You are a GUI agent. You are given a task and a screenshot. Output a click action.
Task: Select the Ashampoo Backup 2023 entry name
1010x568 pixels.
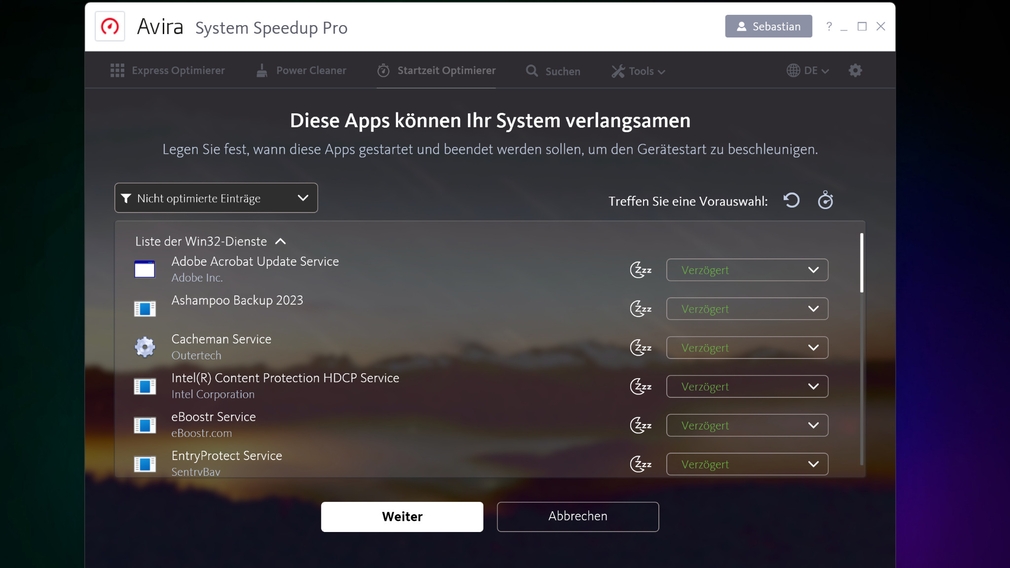tap(237, 300)
